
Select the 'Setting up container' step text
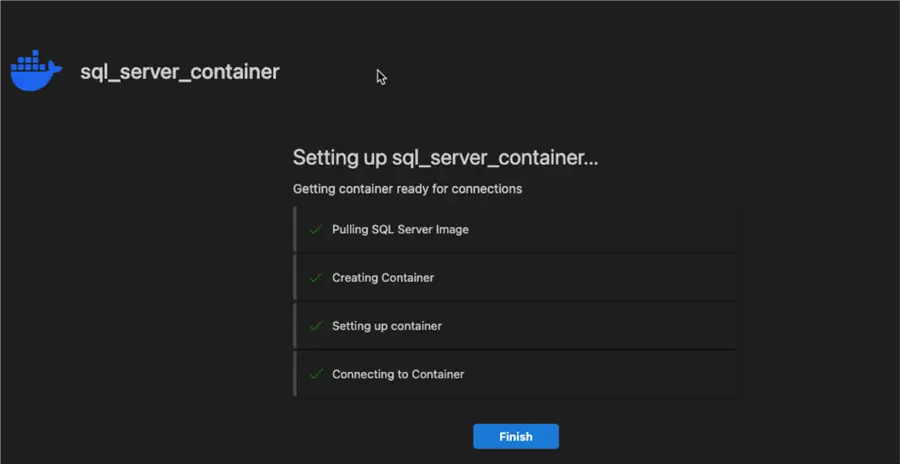click(387, 326)
